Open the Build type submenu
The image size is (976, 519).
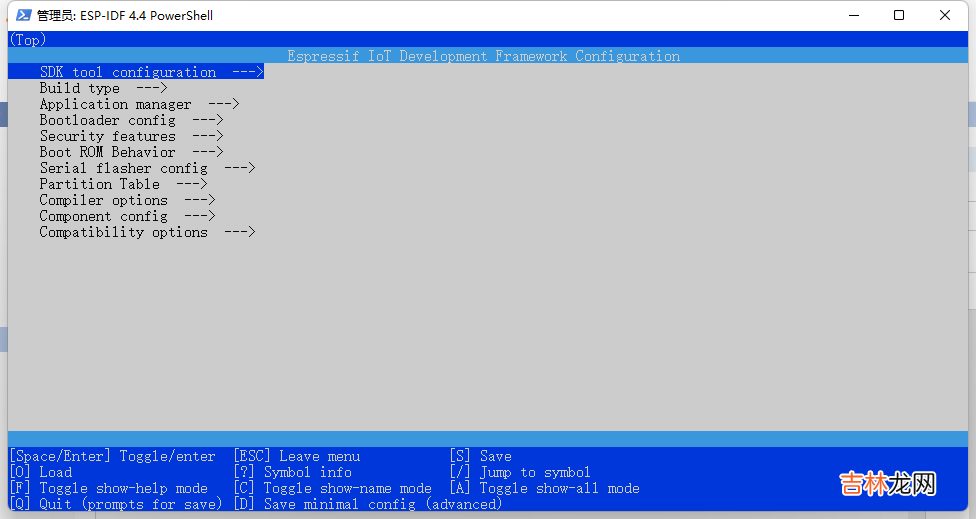coord(80,88)
